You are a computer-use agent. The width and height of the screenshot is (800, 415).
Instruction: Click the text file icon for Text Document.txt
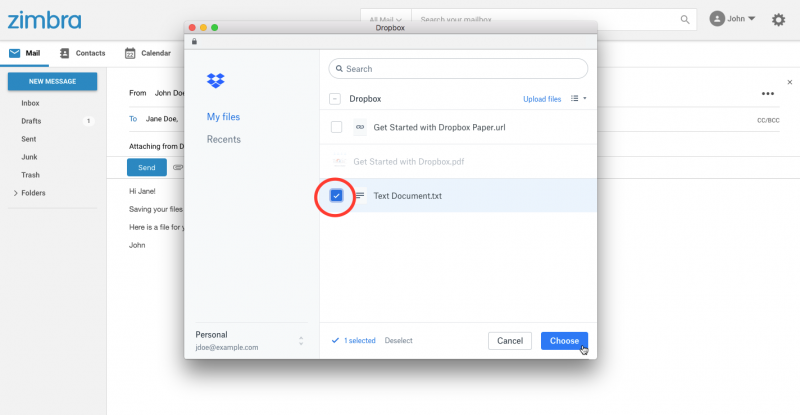tap(360, 196)
